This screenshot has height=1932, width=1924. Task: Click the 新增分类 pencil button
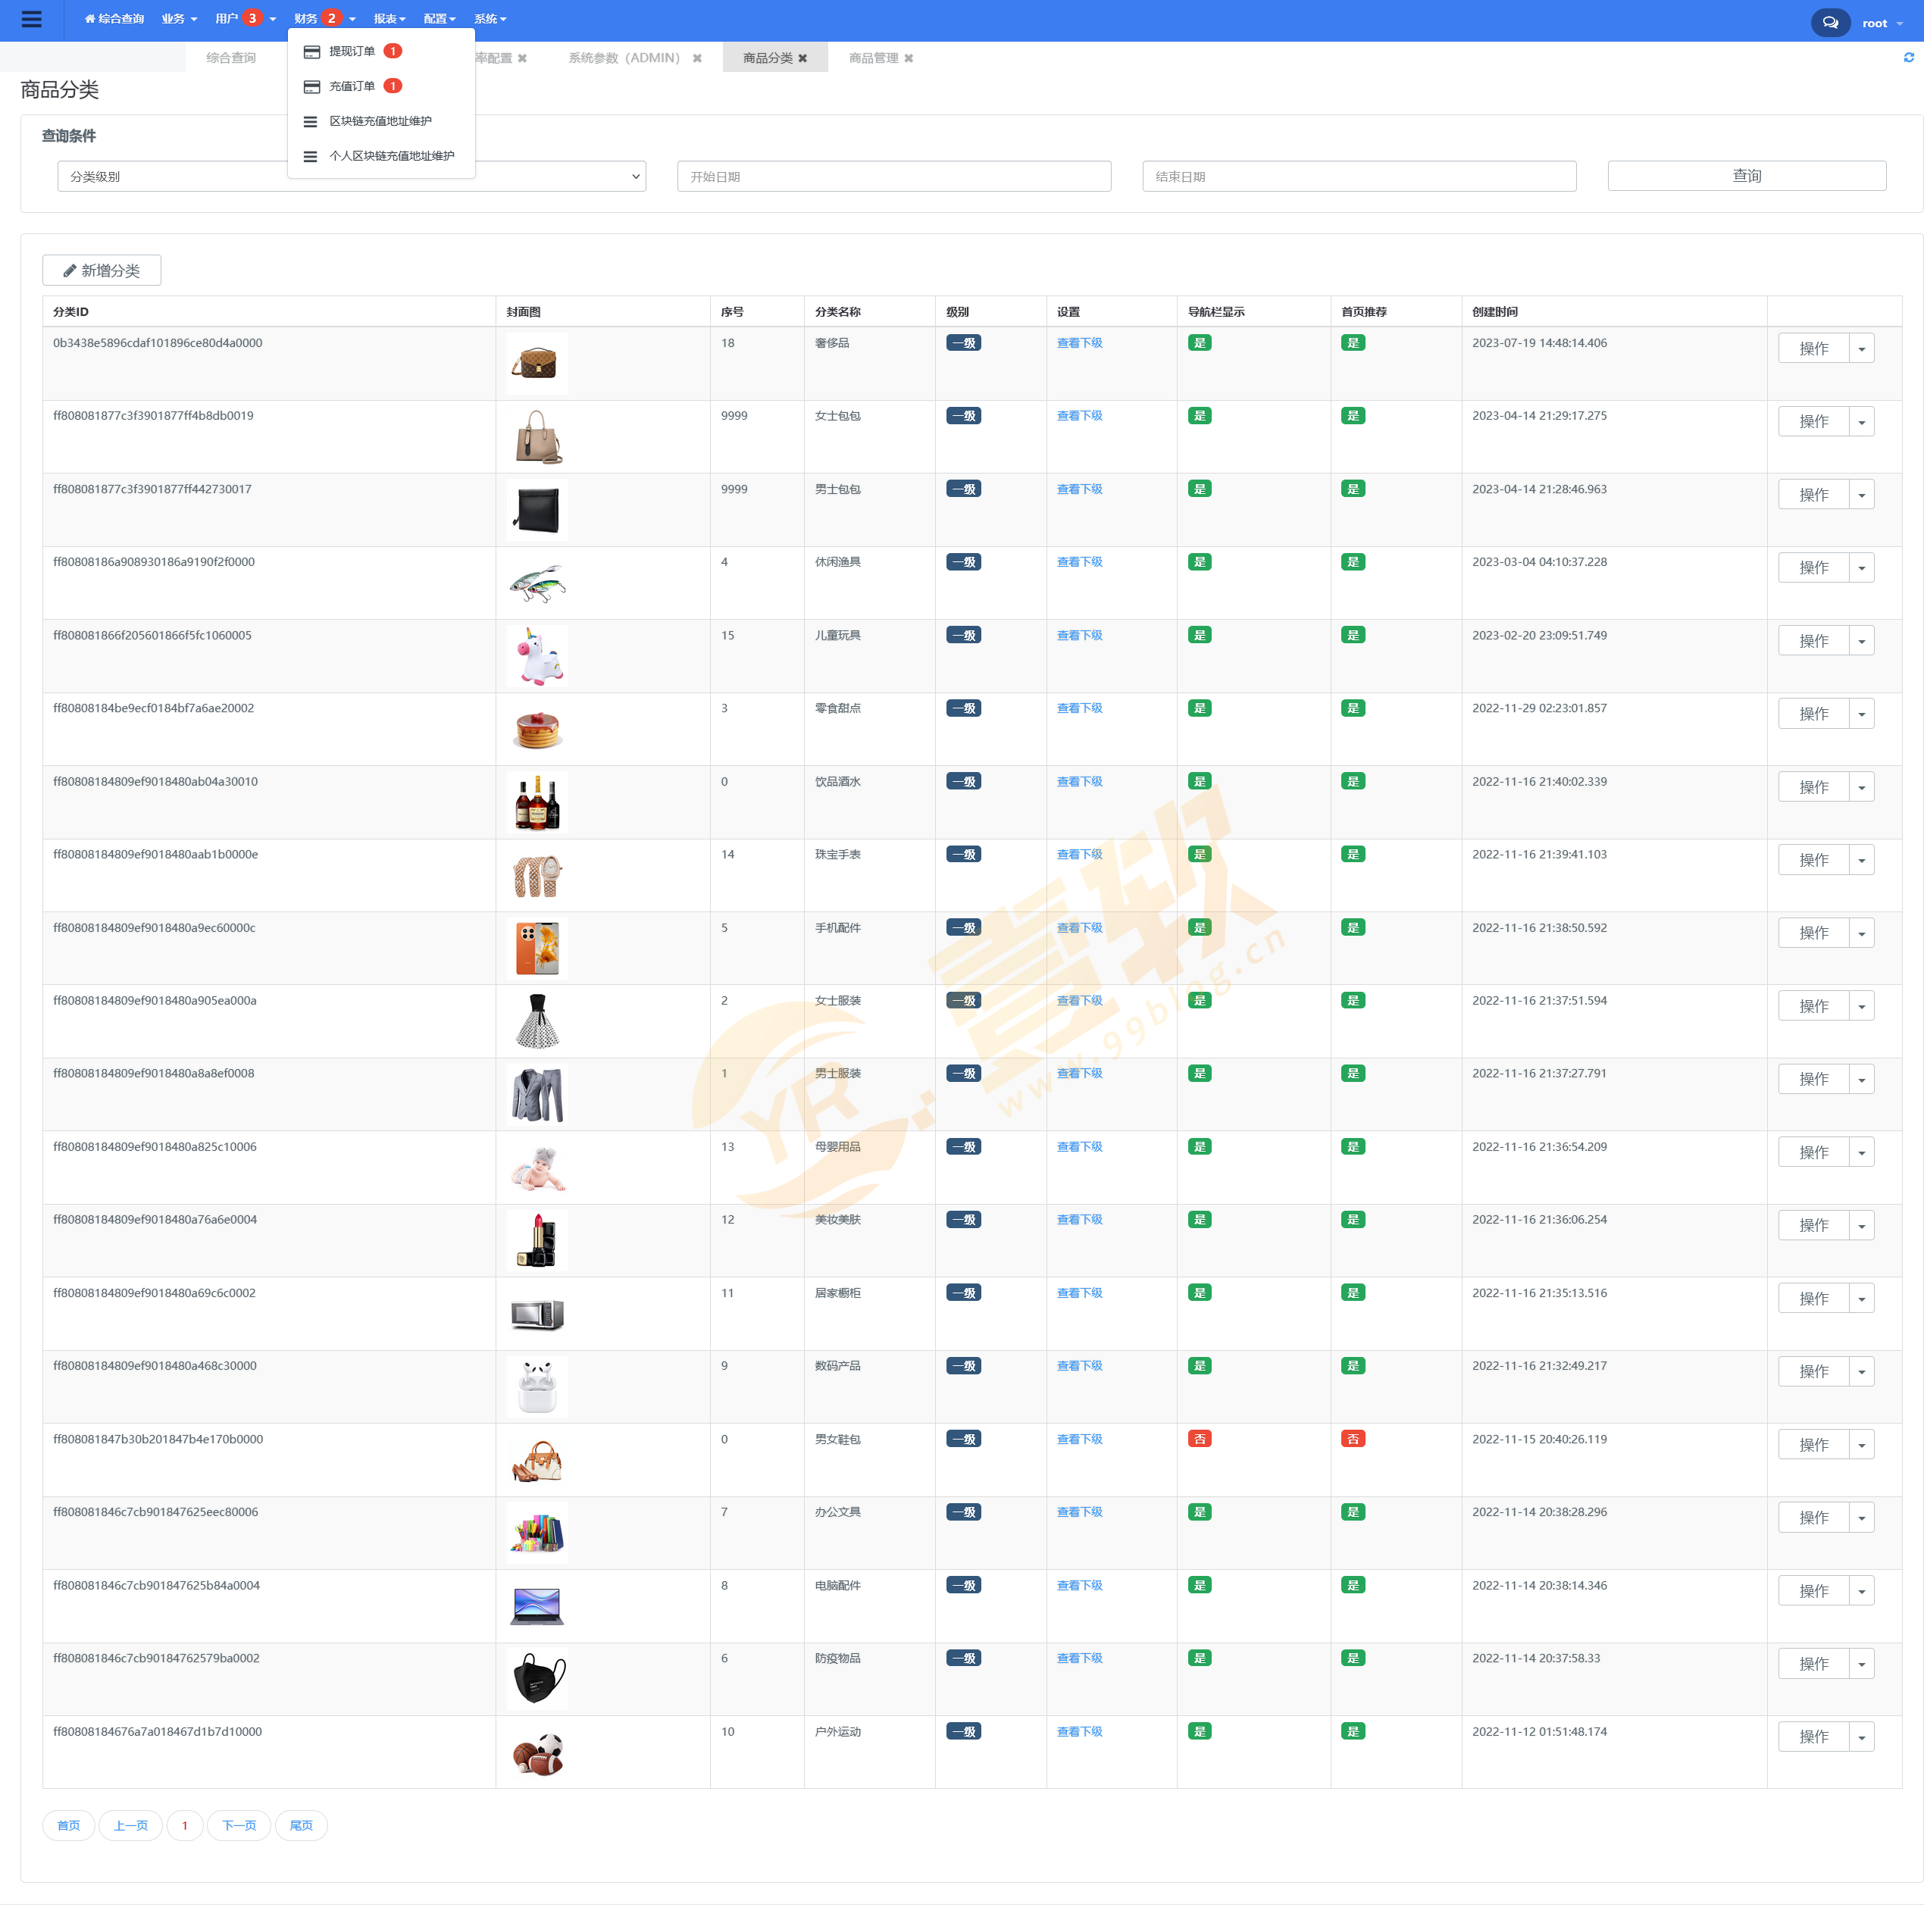(x=102, y=271)
